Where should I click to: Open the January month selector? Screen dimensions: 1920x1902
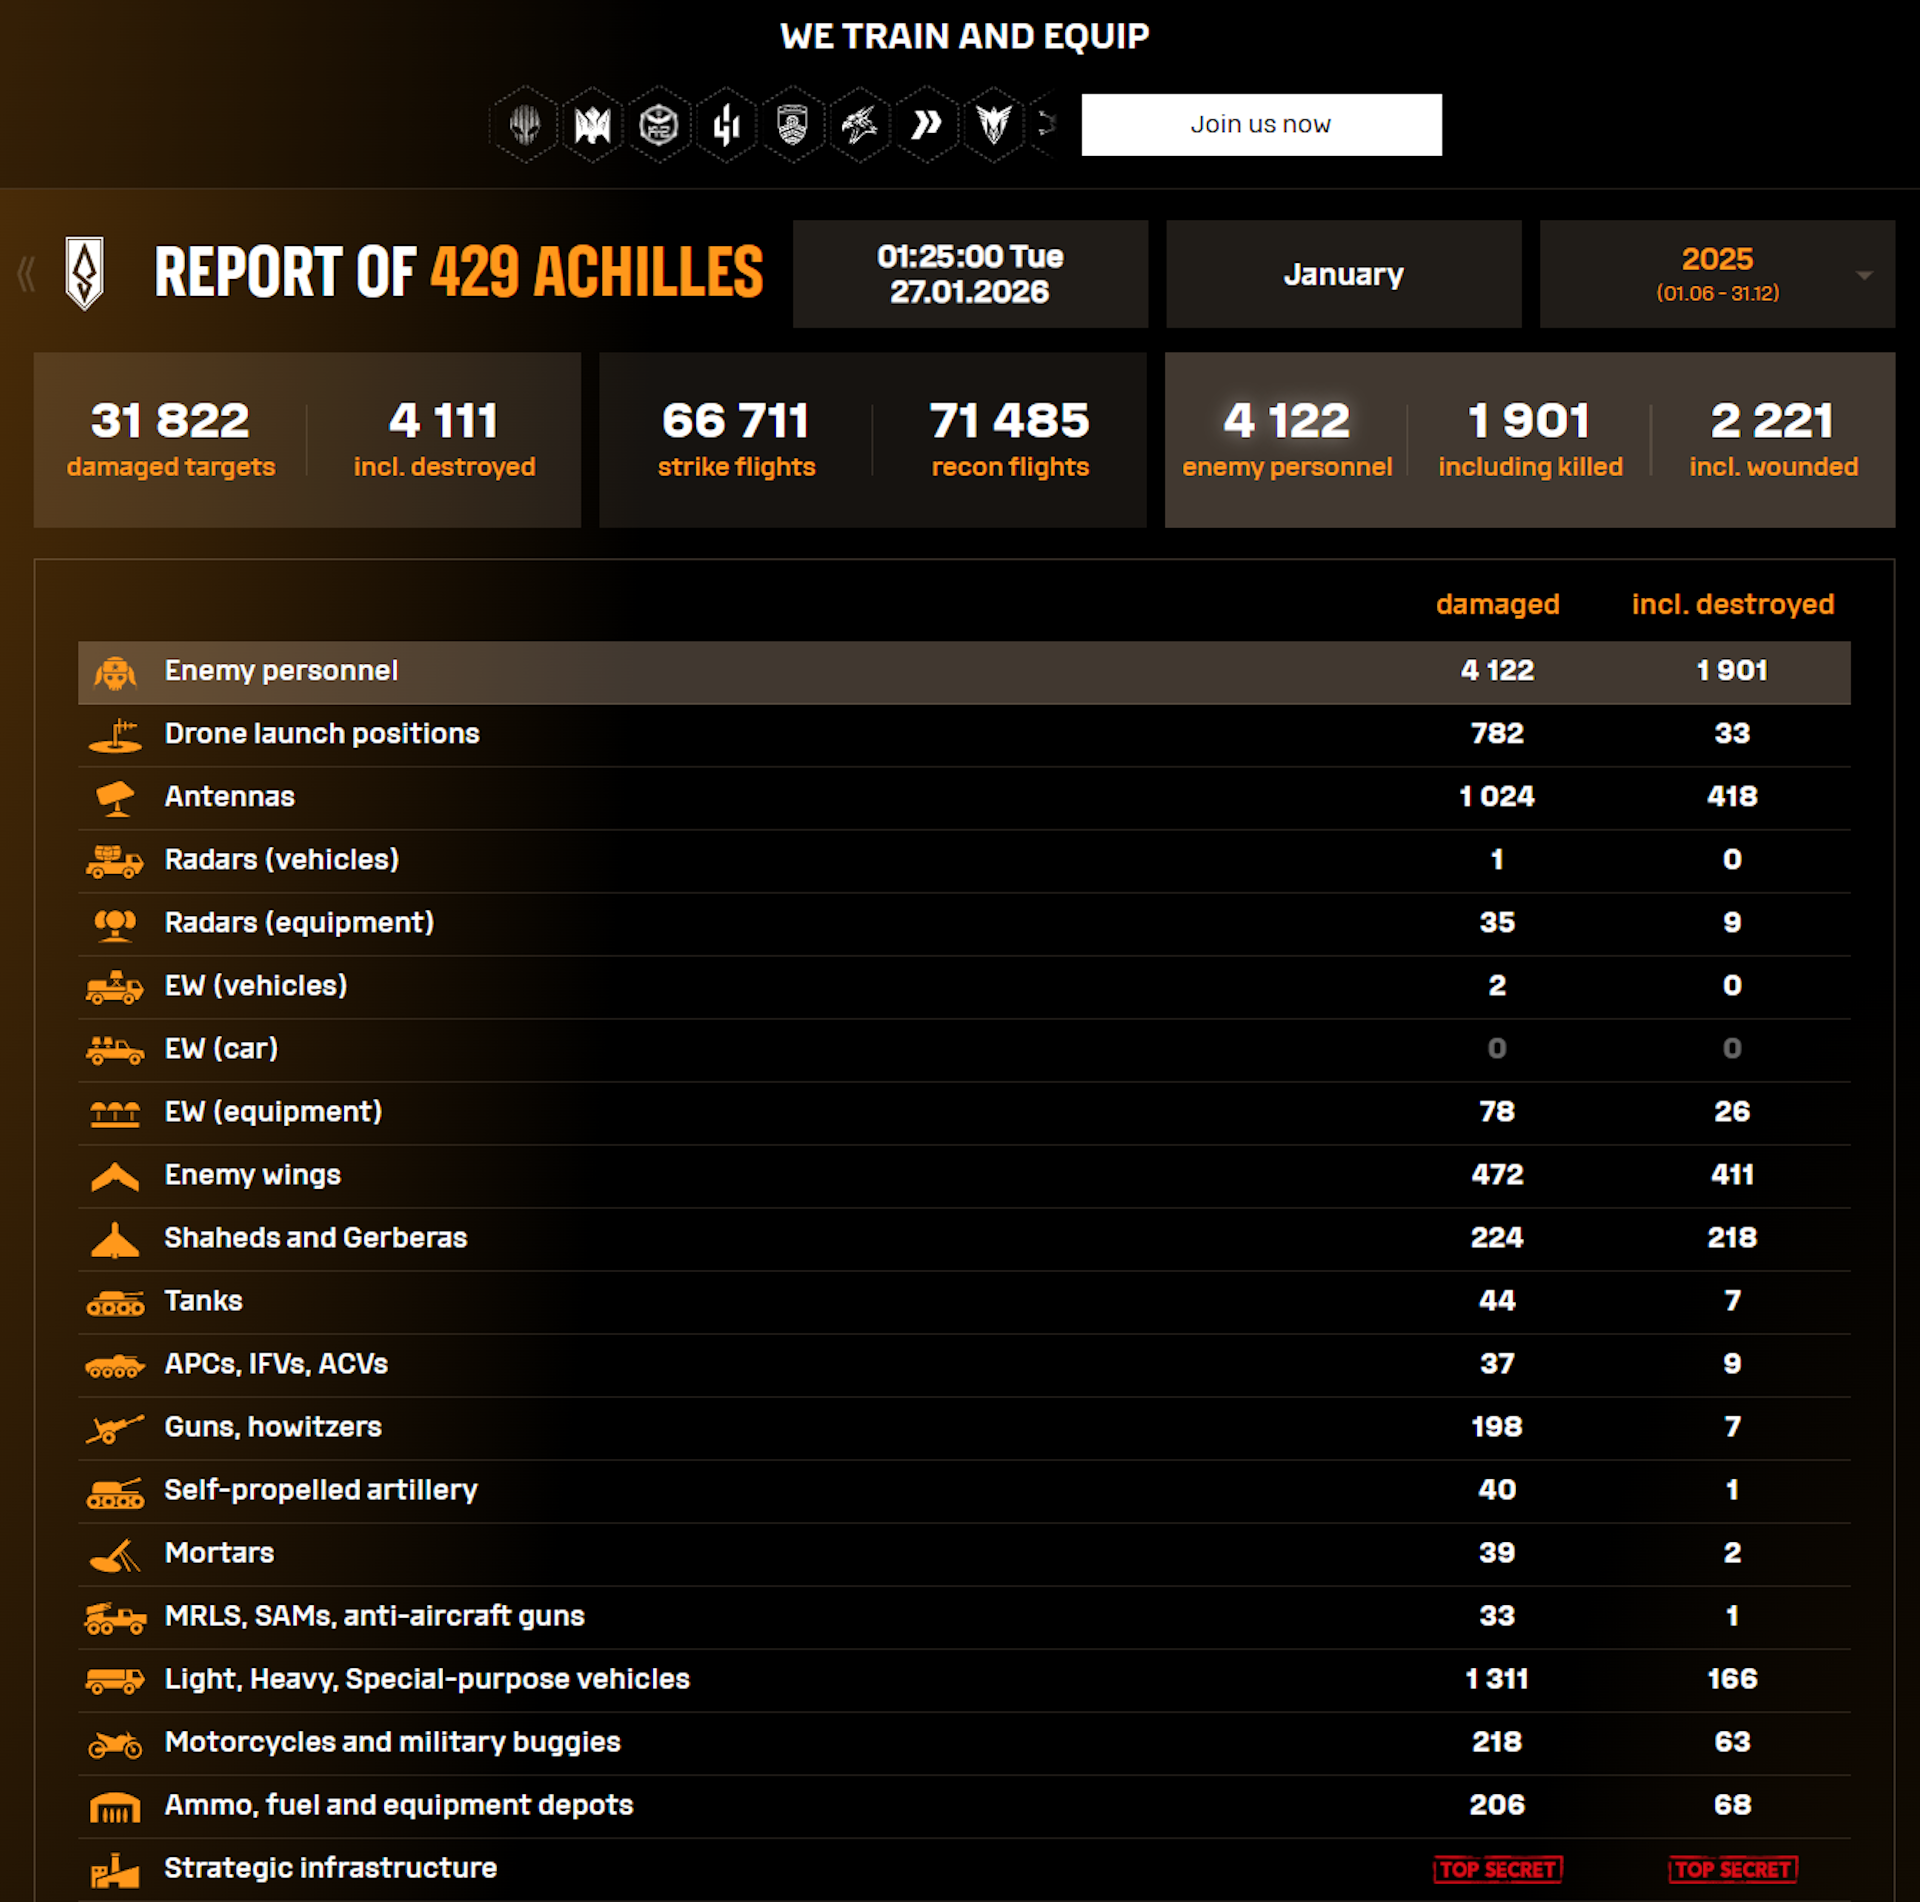(x=1342, y=274)
